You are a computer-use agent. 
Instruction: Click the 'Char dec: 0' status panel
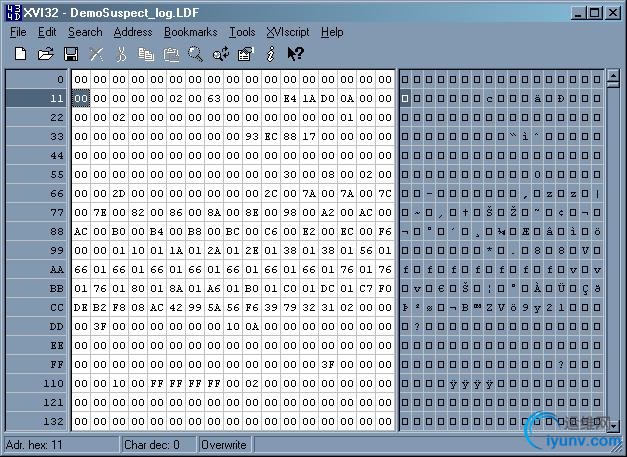158,445
